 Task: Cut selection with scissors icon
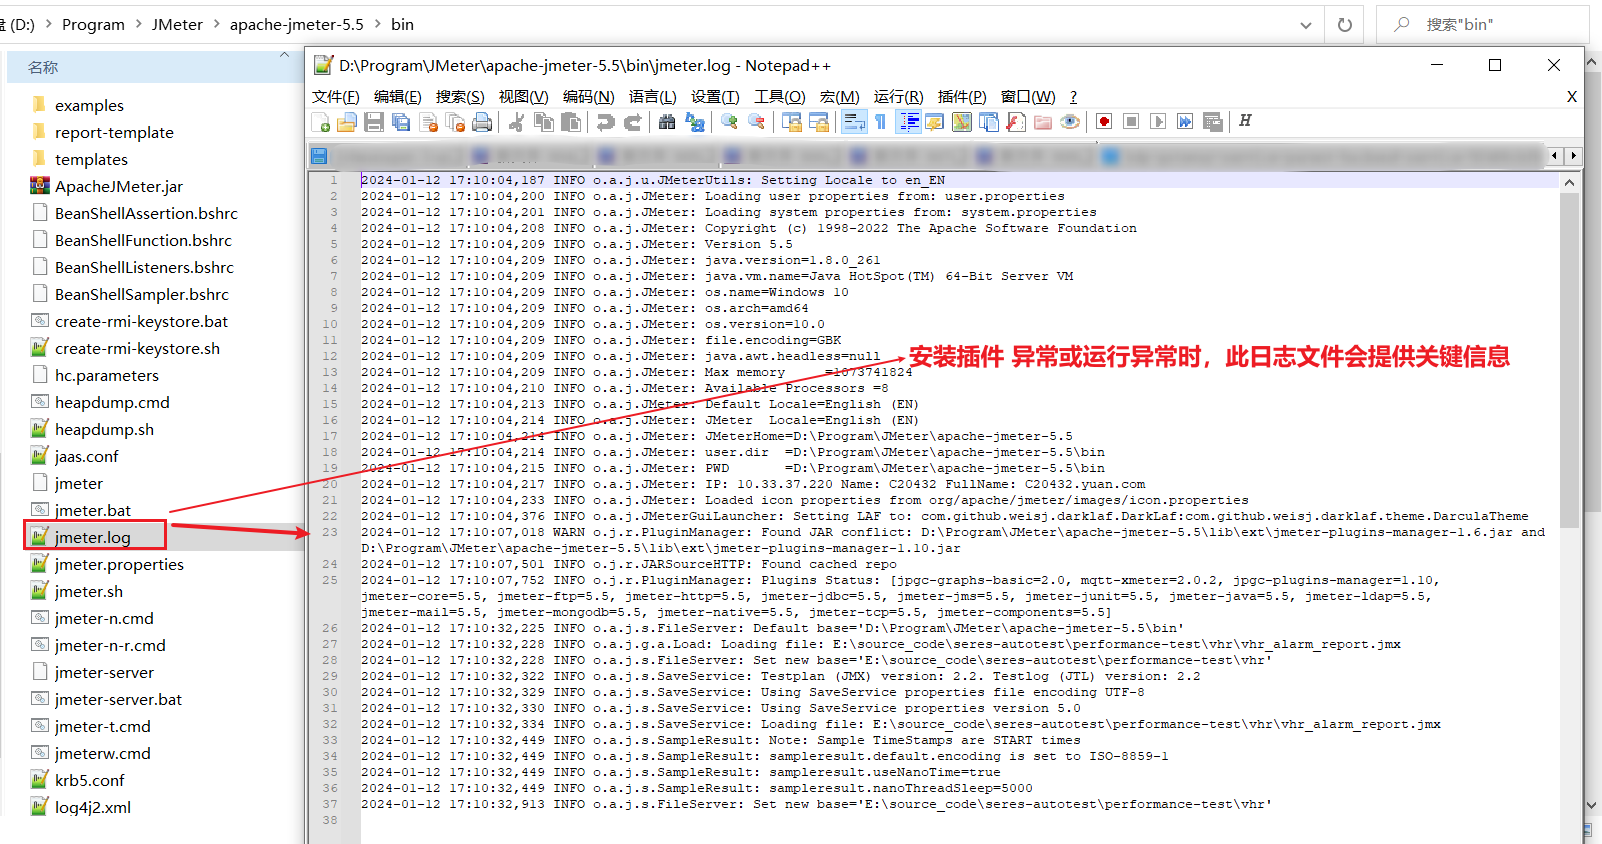click(516, 122)
